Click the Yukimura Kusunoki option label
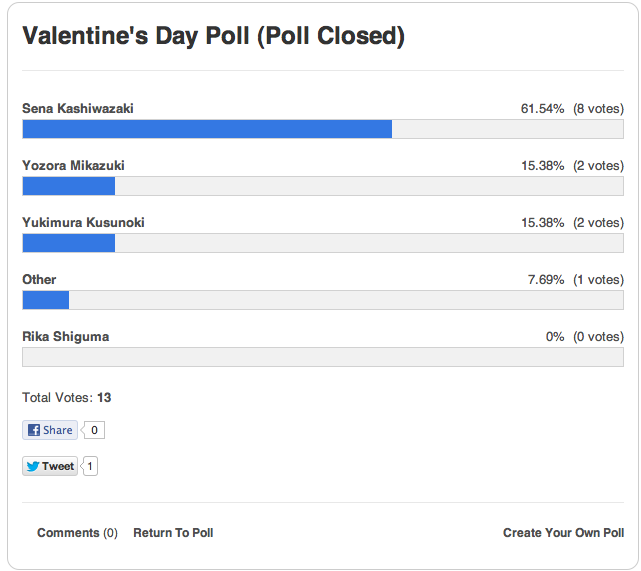The image size is (641, 571). pos(83,222)
